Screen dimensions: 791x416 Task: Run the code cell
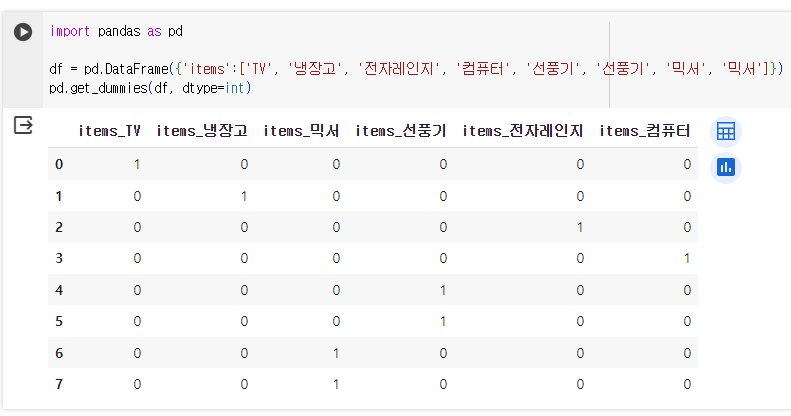click(23, 32)
